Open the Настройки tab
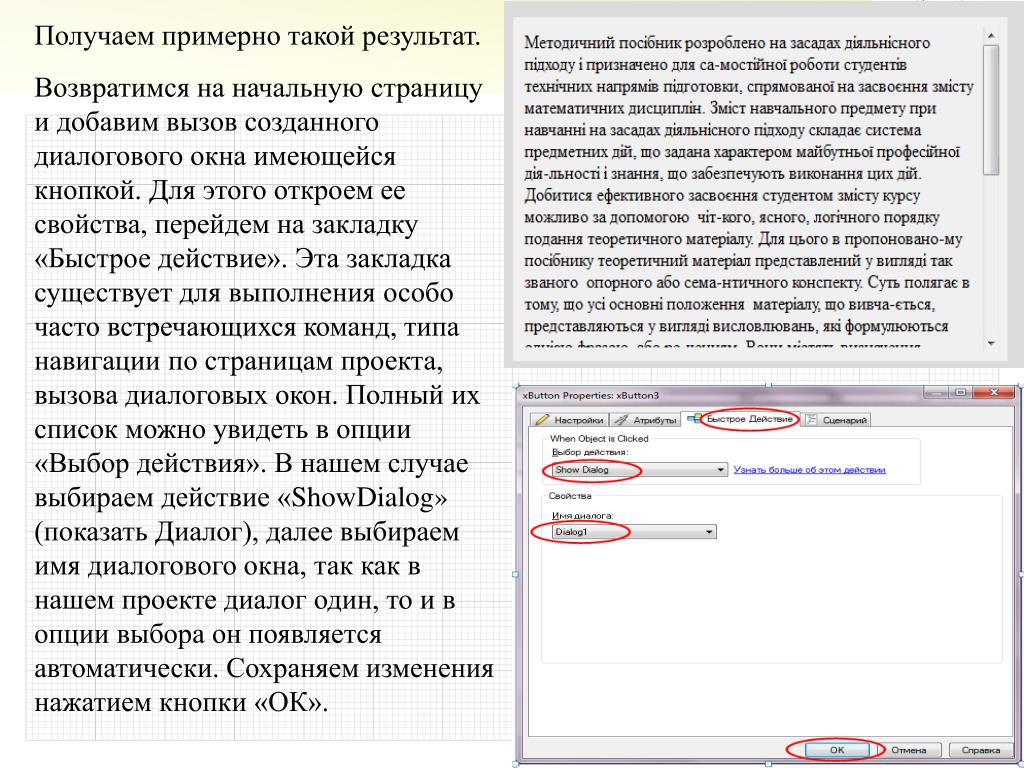 coord(569,420)
